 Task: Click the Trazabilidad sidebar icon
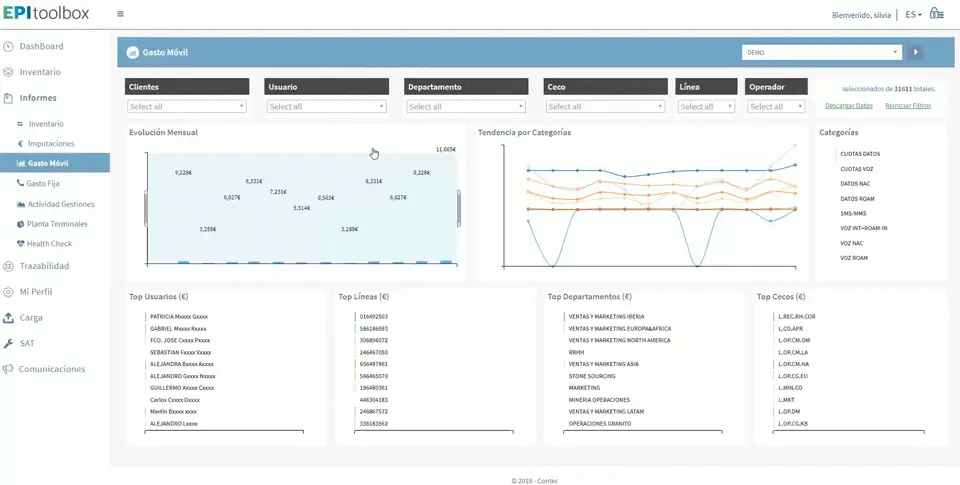click(x=8, y=266)
